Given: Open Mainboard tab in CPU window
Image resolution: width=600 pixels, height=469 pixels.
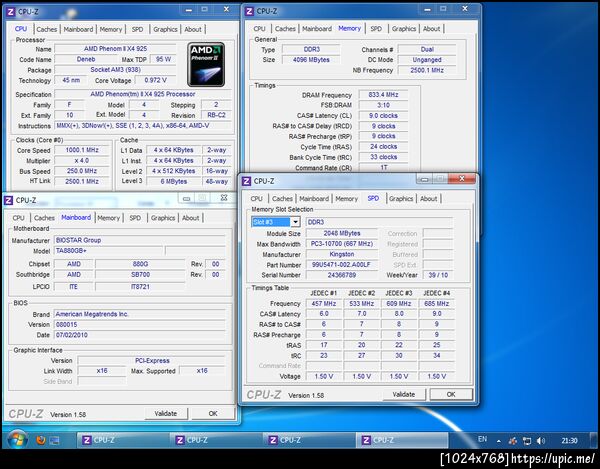Looking at the screenshot, I should coord(78,29).
